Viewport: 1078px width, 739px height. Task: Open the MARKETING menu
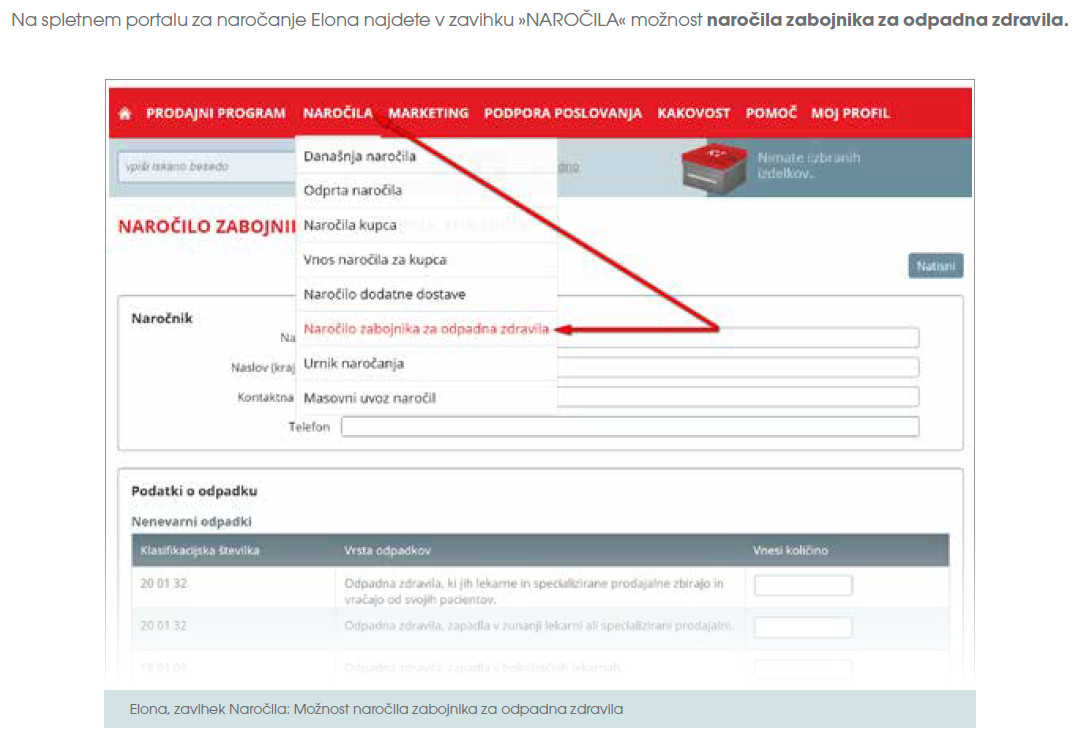pyautogui.click(x=428, y=113)
